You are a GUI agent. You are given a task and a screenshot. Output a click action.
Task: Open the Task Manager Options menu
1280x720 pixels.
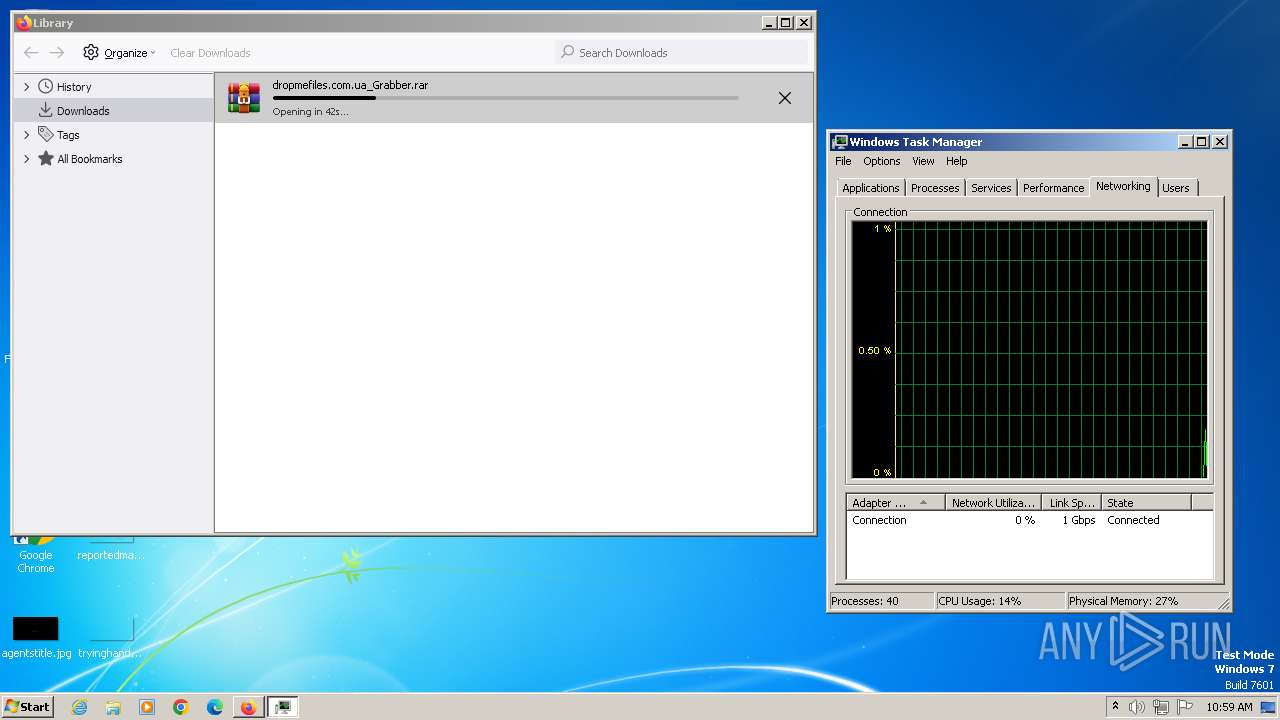click(882, 161)
